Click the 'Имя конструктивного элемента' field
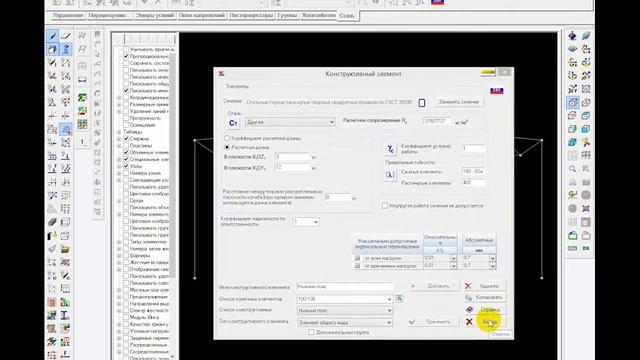 click(x=344, y=287)
